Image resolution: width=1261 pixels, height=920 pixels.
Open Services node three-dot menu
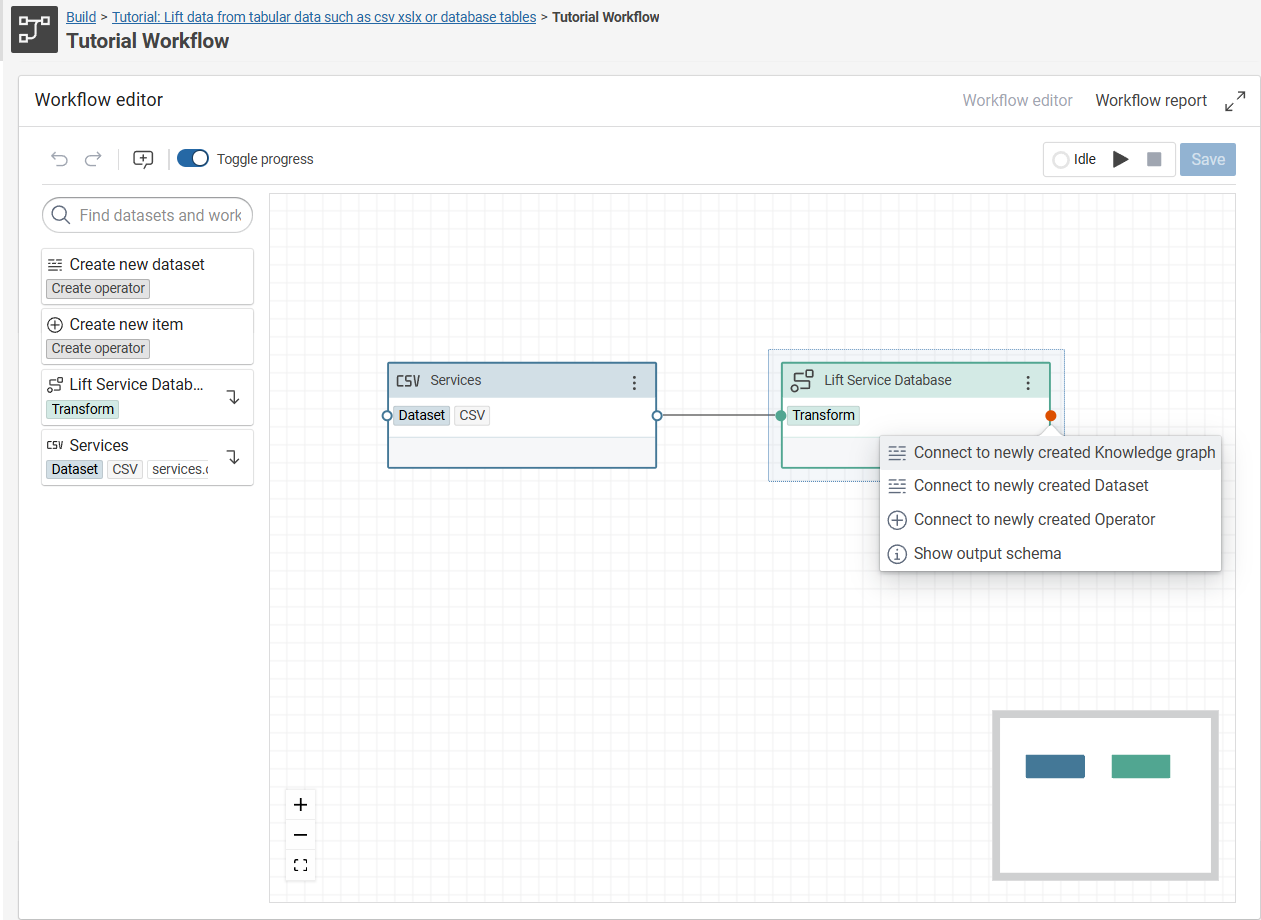pos(634,382)
